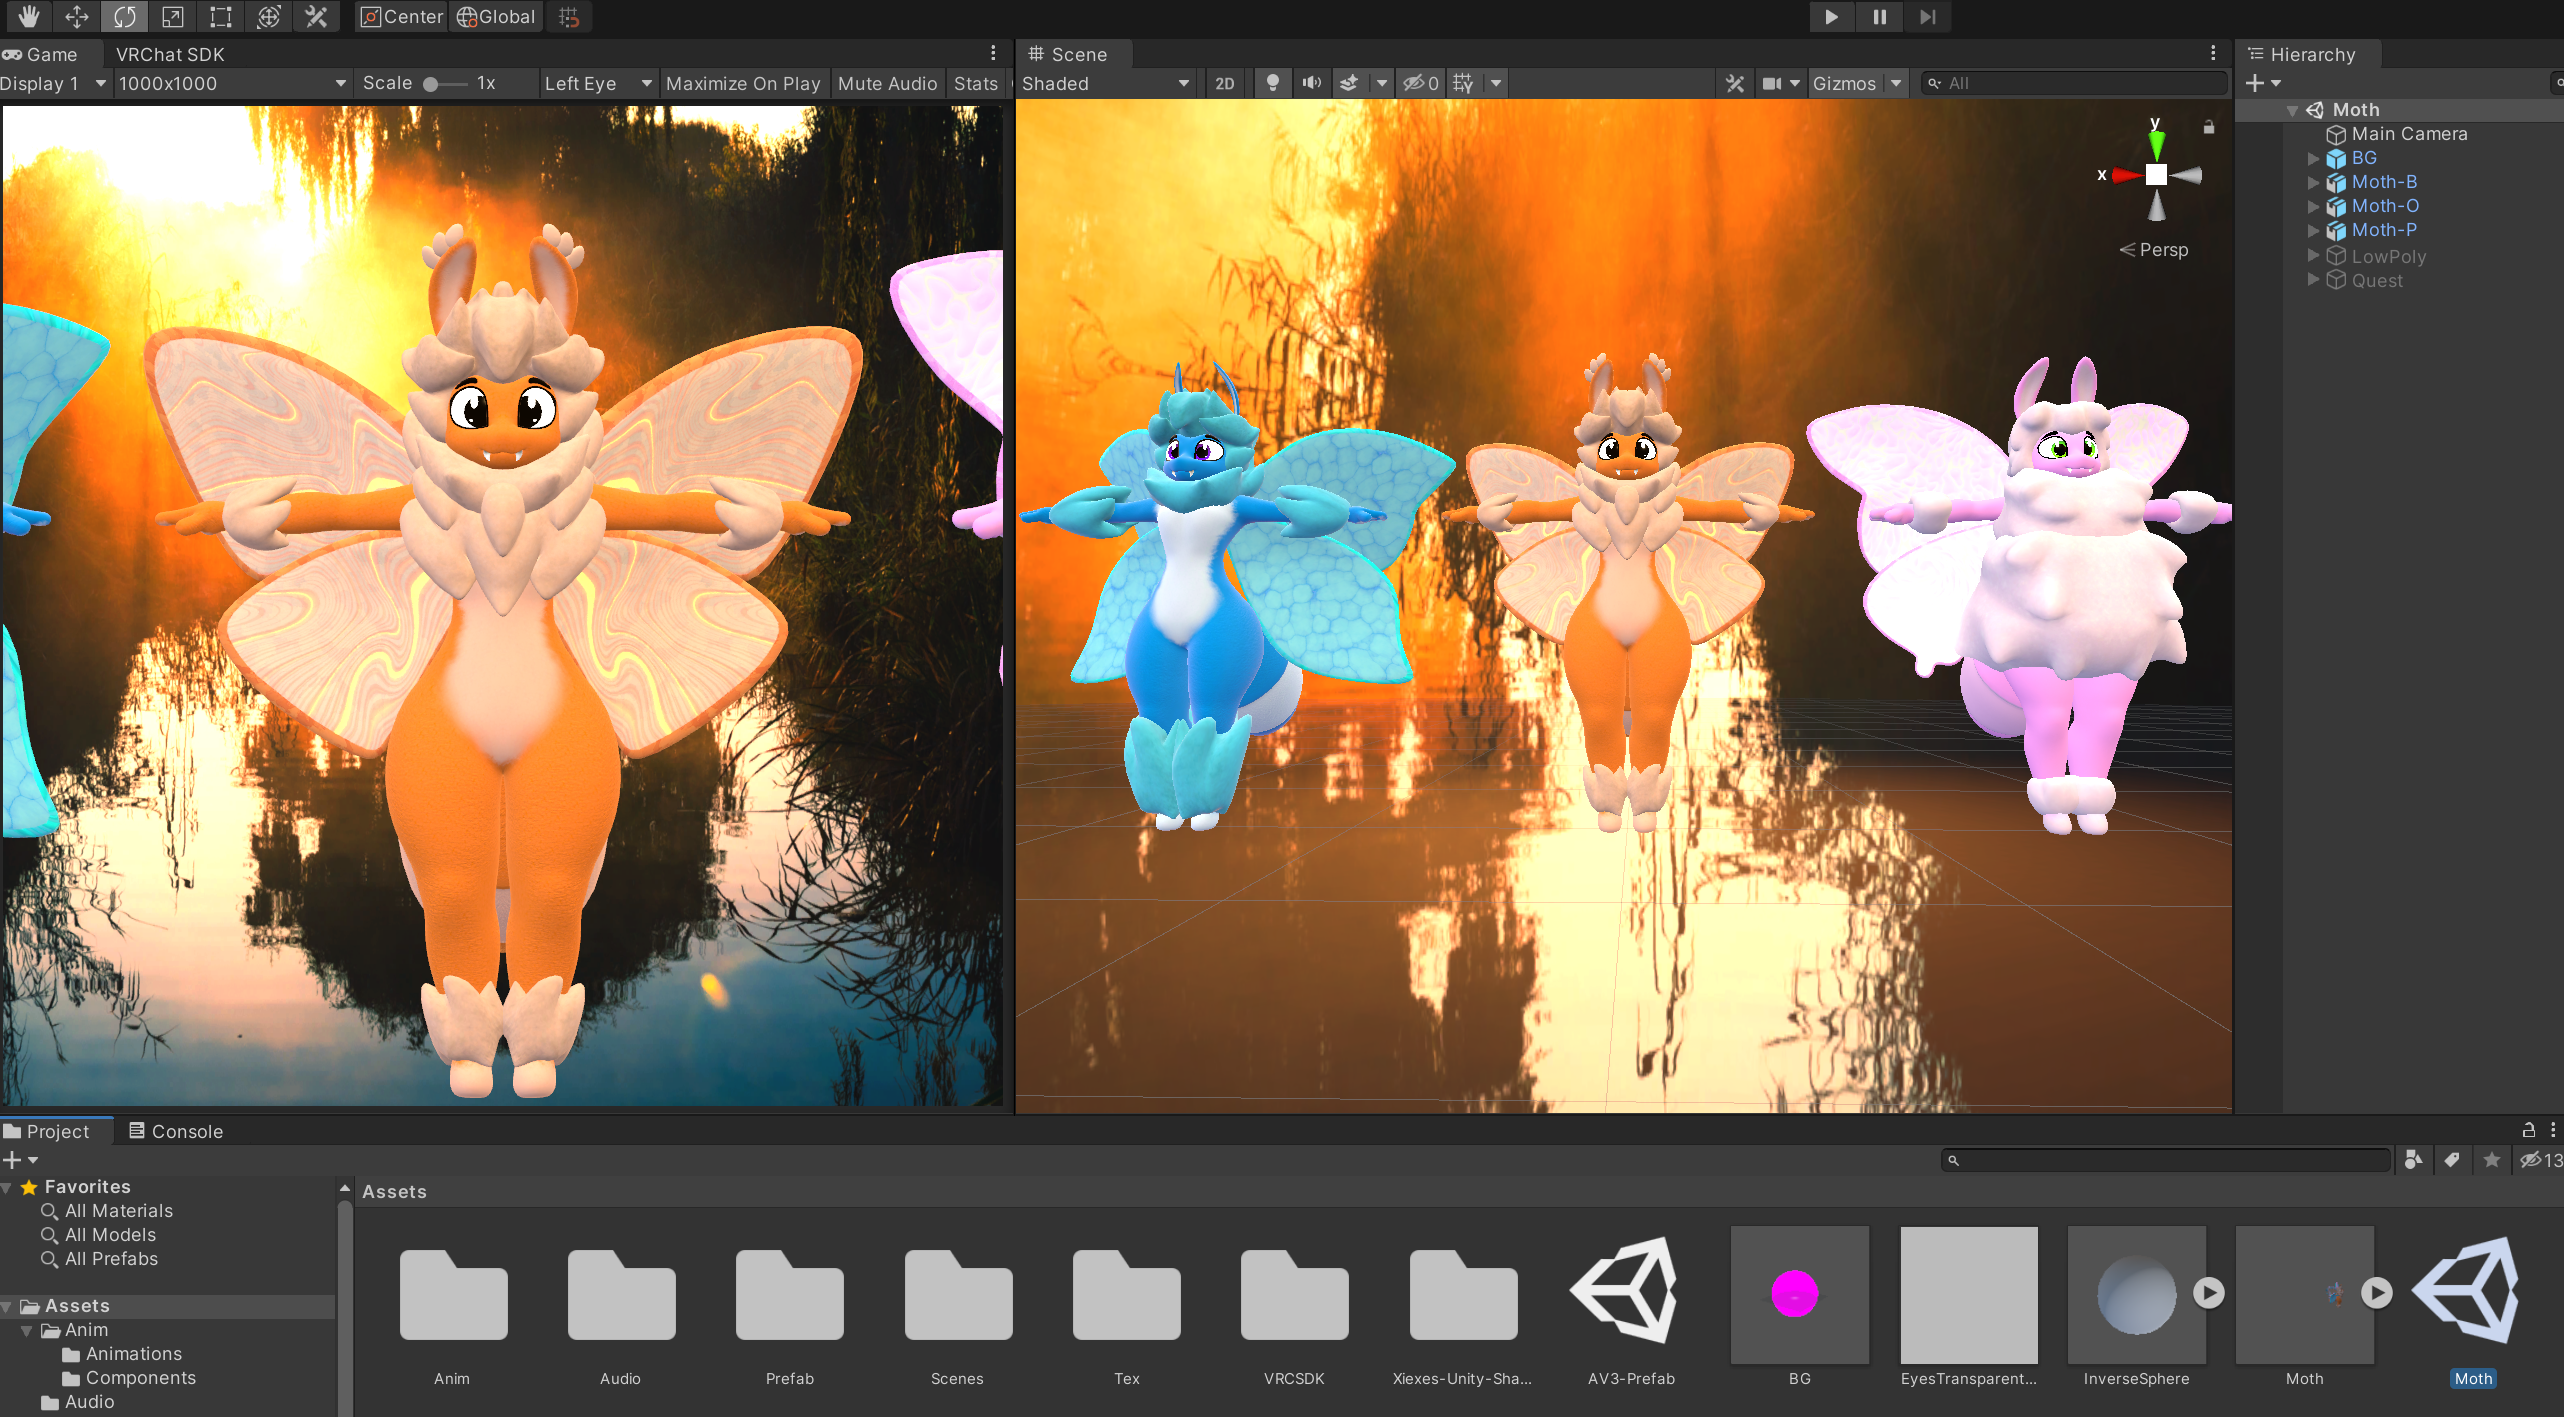The image size is (2564, 1417).
Task: Select the Scale tool
Action: point(172,17)
